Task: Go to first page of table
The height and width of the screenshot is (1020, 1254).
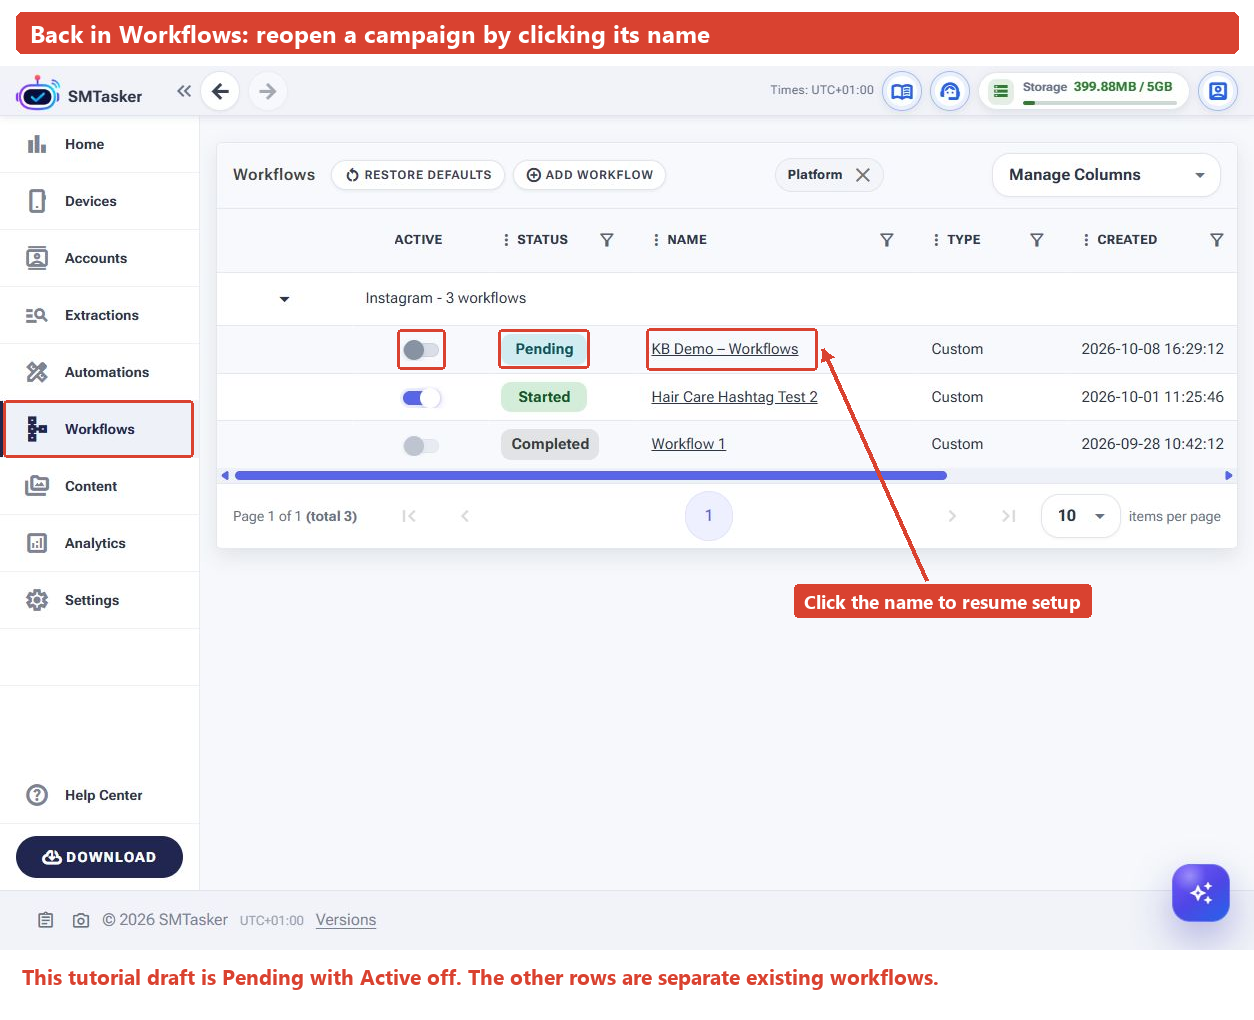Action: [409, 516]
